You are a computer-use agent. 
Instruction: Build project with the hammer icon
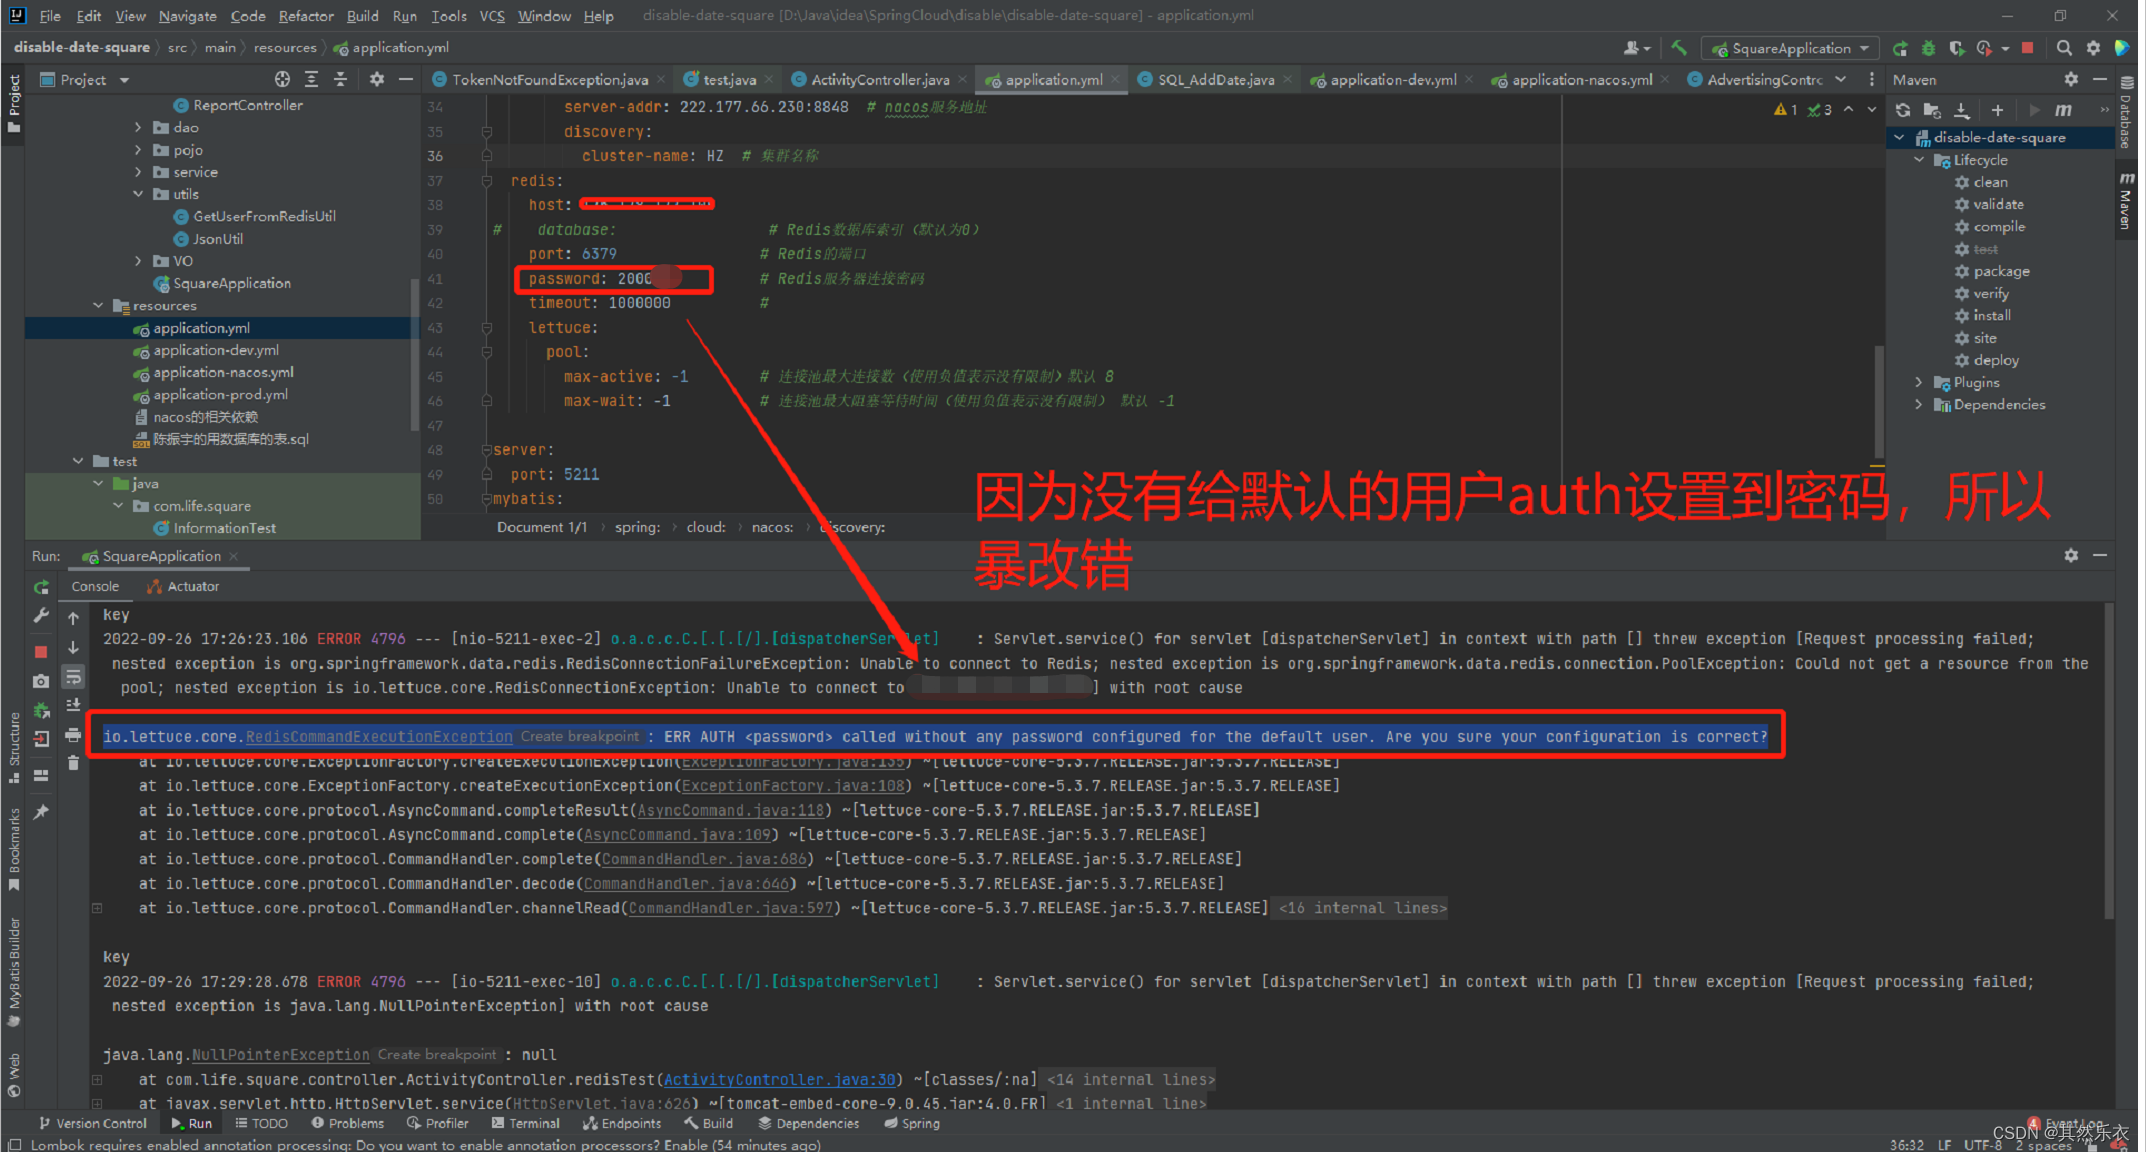click(1680, 47)
